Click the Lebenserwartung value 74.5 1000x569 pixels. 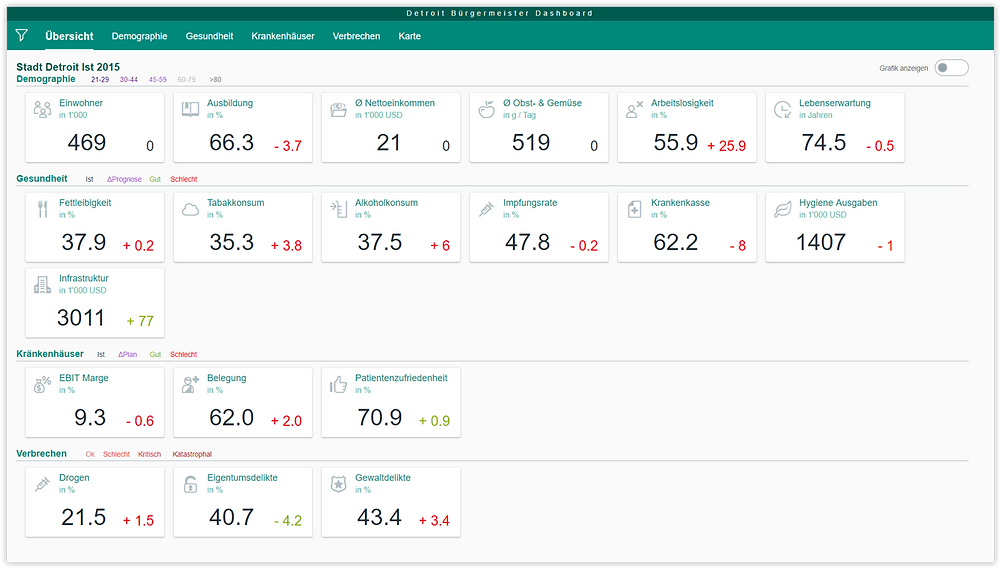point(823,142)
